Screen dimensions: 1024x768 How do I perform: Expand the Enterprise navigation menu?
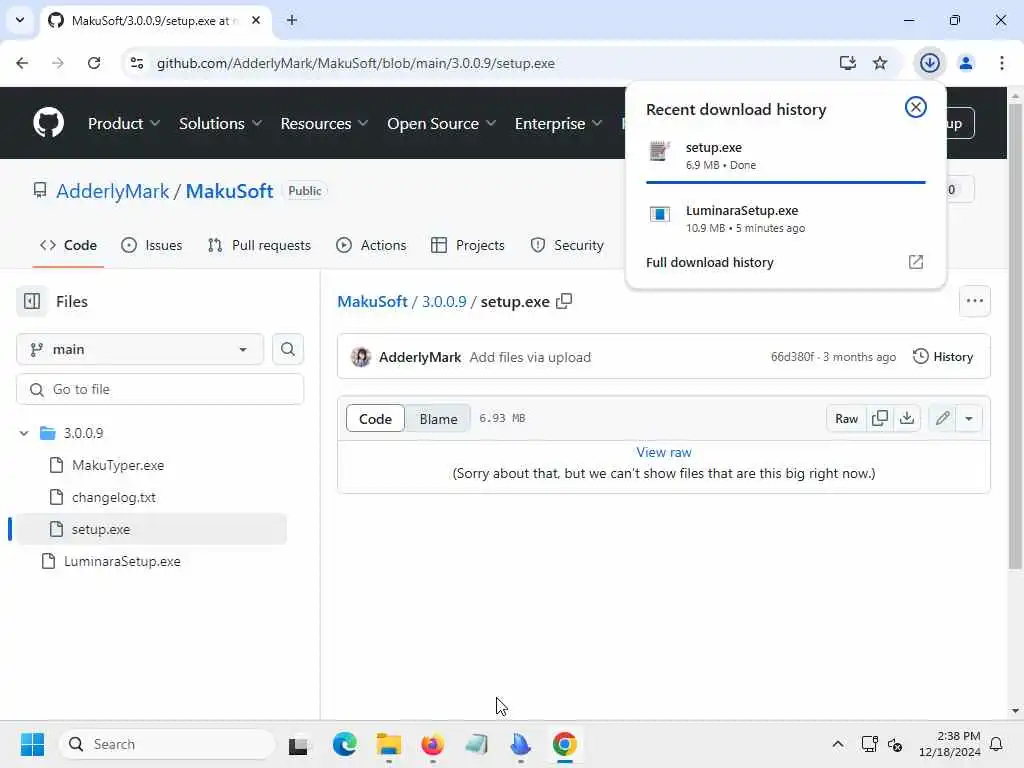point(558,123)
